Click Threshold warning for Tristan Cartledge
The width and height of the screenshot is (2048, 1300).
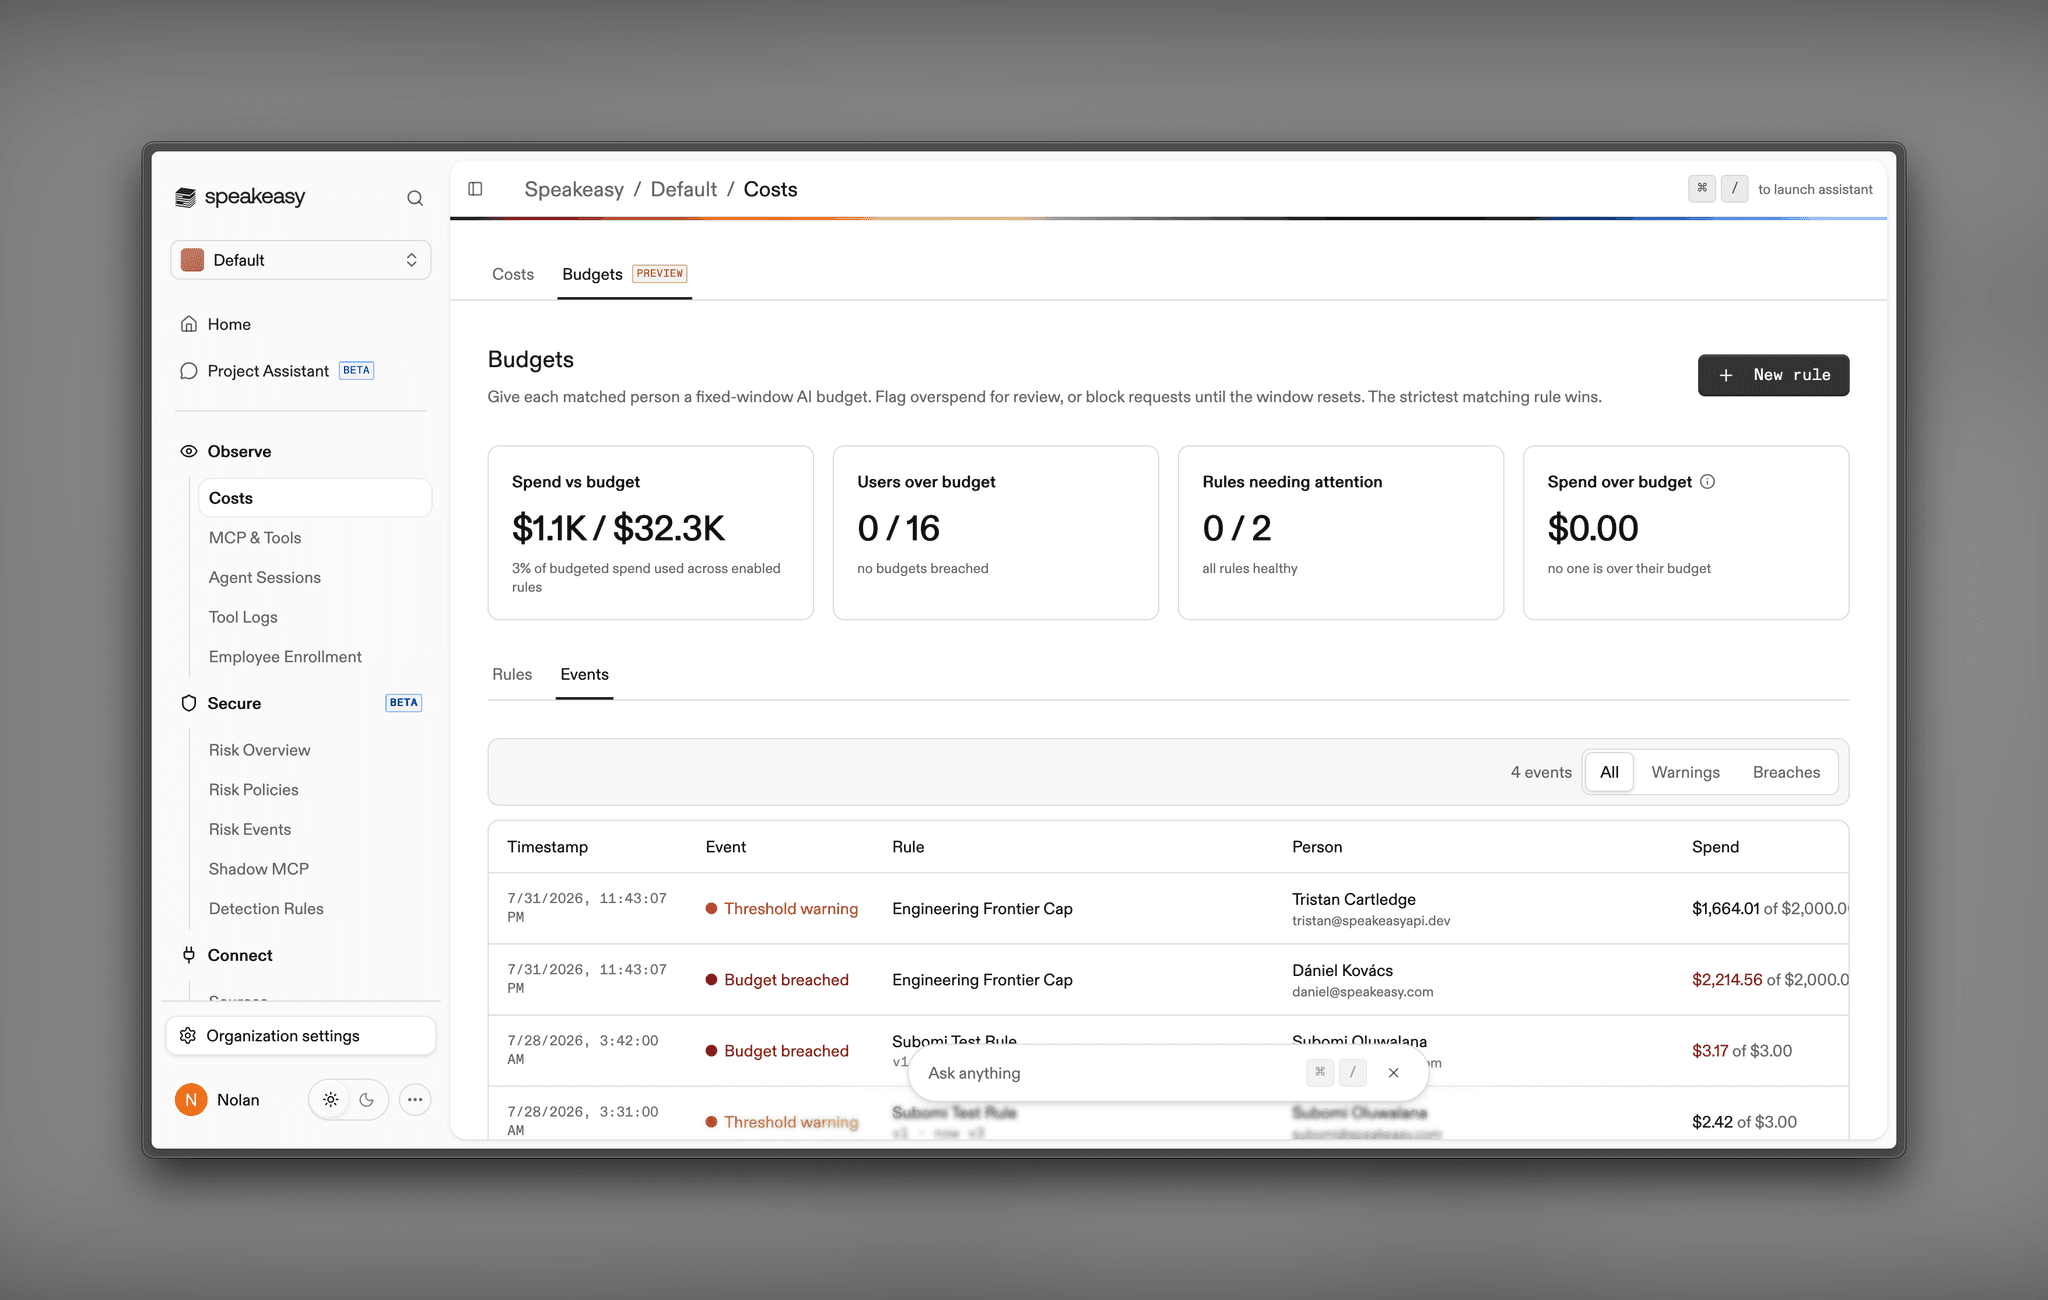782,909
